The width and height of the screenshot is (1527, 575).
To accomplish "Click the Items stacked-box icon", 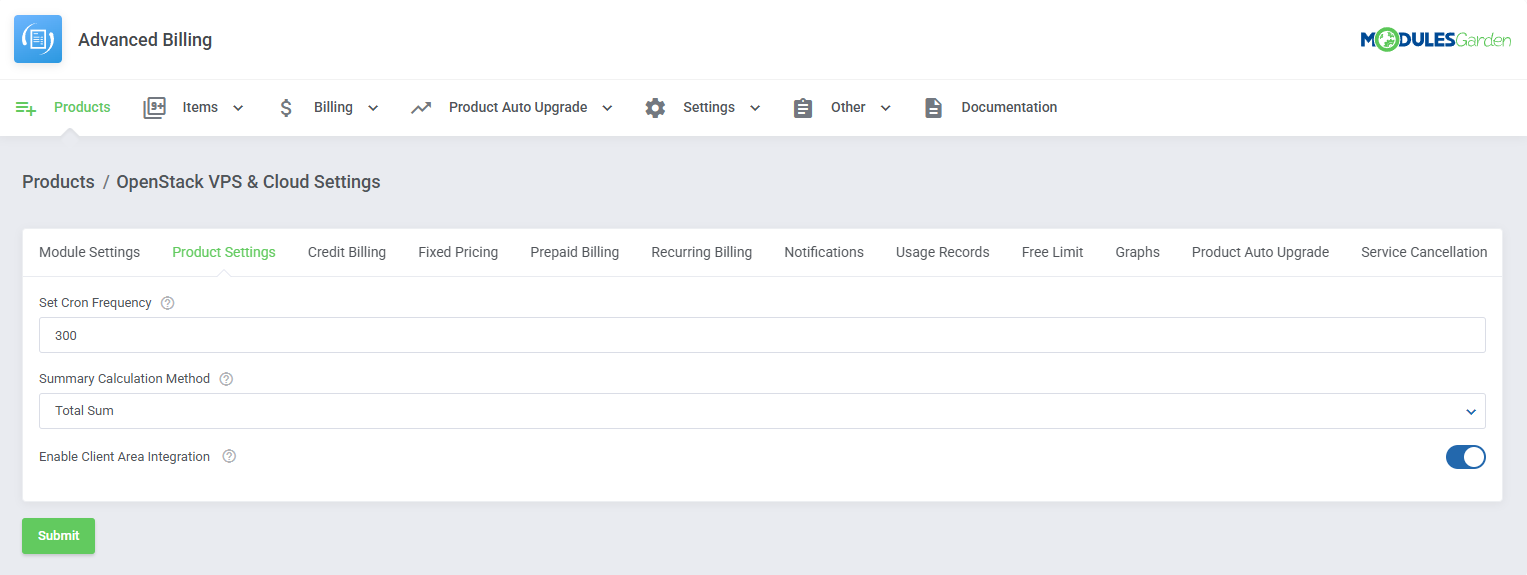I will point(154,108).
